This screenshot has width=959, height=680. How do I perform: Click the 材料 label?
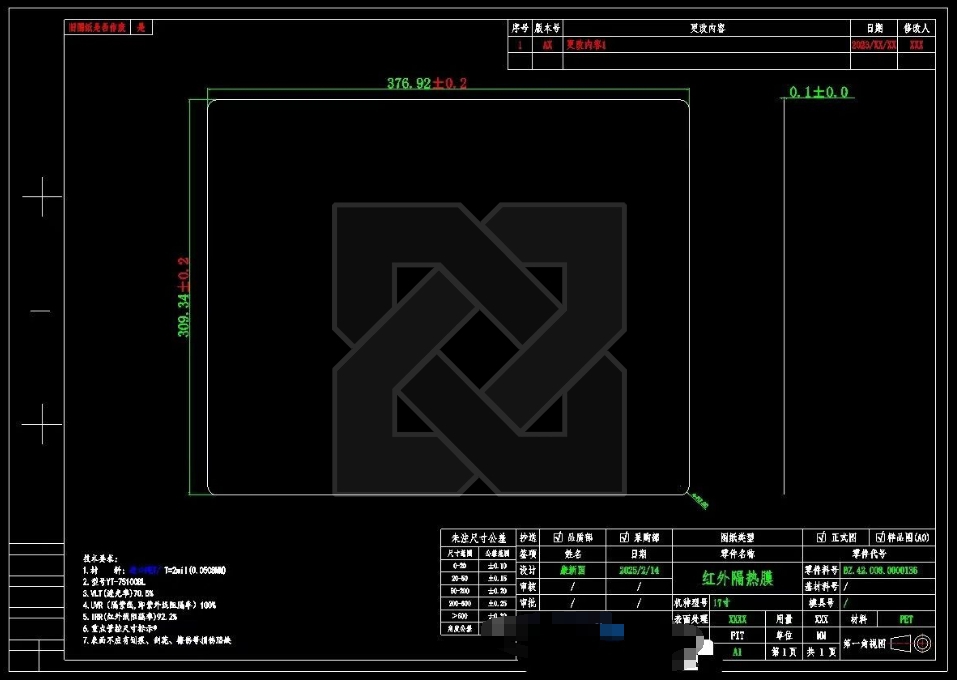pos(859,619)
